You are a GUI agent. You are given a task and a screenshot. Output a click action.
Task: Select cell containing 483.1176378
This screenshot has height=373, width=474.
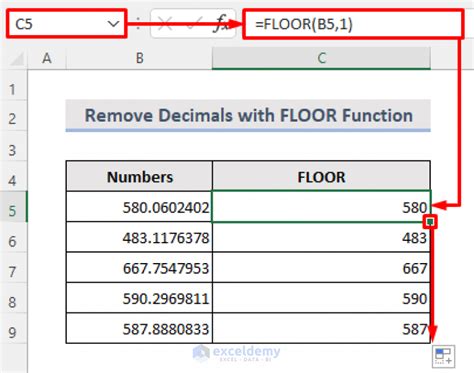click(x=139, y=237)
